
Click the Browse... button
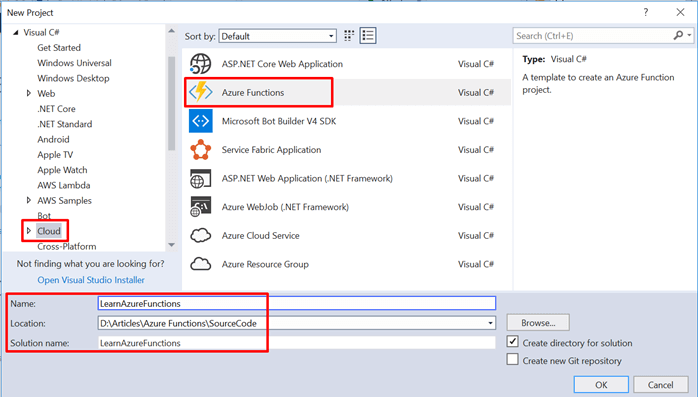(x=538, y=323)
